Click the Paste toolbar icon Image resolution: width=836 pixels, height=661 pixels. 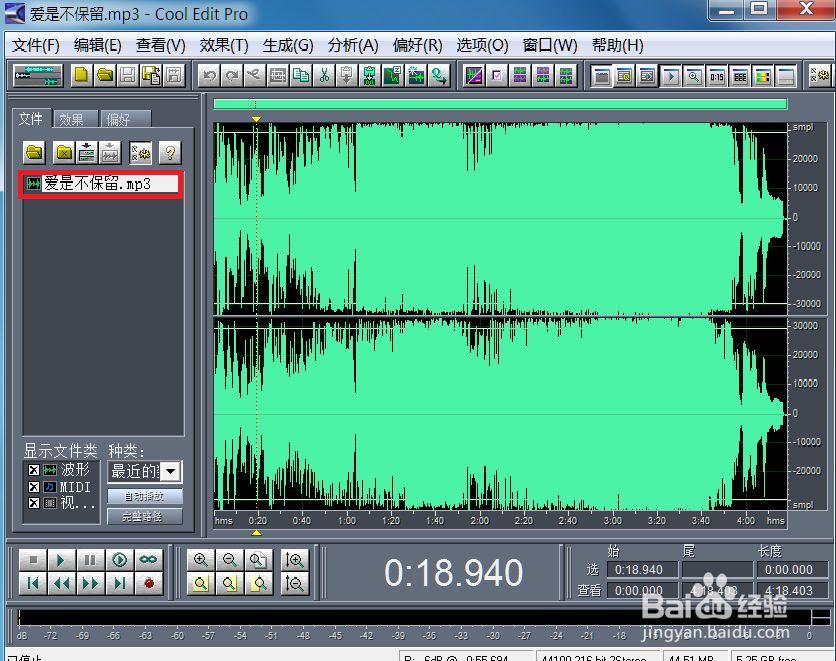click(x=347, y=76)
